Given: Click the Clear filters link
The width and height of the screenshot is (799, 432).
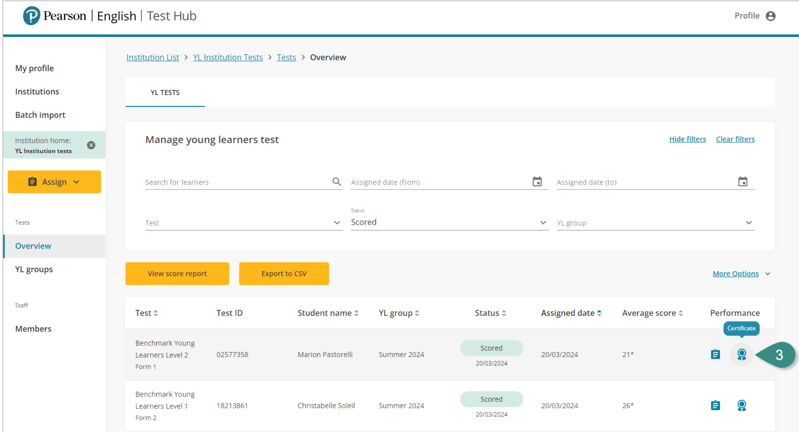Looking at the screenshot, I should pyautogui.click(x=735, y=139).
